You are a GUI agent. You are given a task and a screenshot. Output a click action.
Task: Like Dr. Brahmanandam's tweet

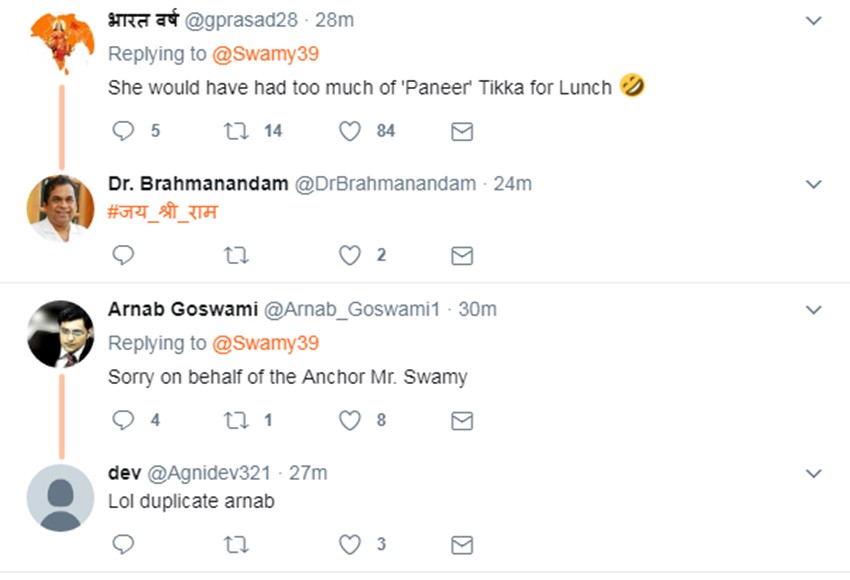tap(349, 256)
